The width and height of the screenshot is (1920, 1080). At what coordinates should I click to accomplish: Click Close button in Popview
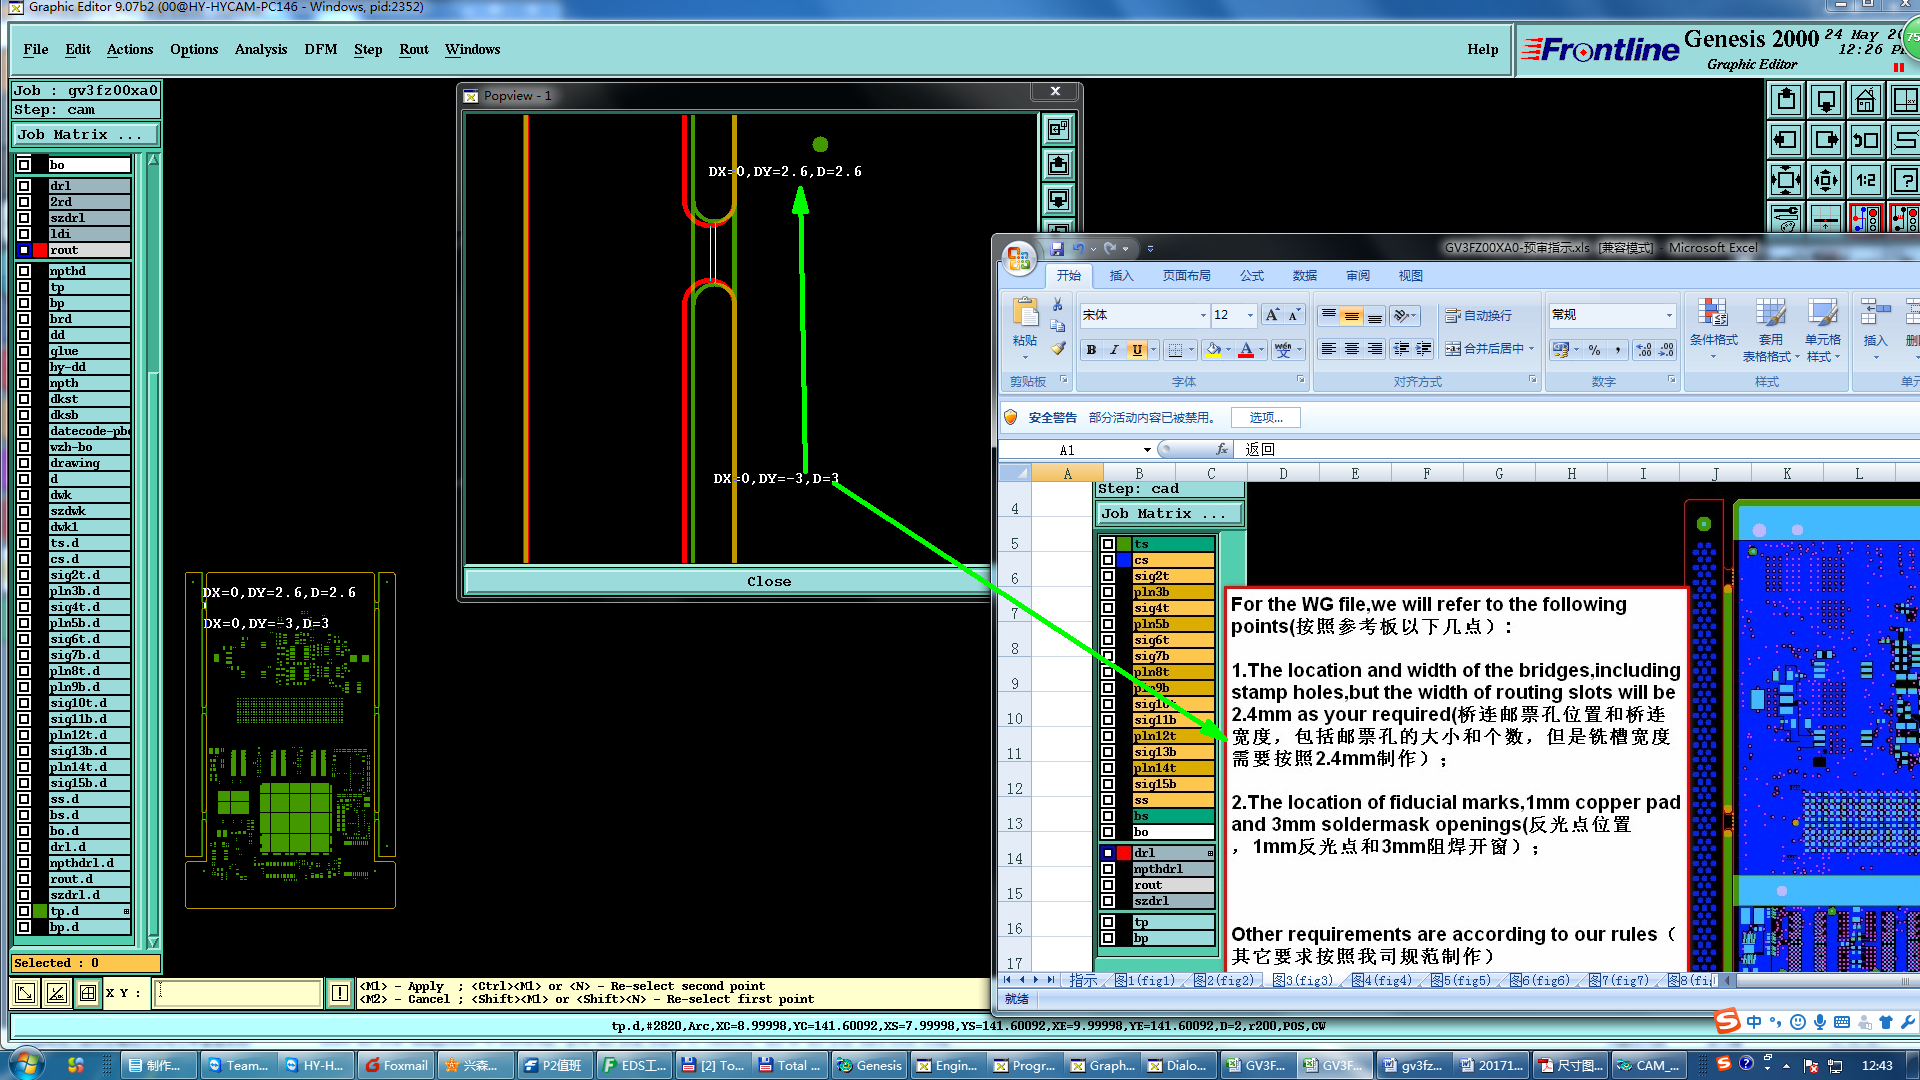pyautogui.click(x=768, y=581)
